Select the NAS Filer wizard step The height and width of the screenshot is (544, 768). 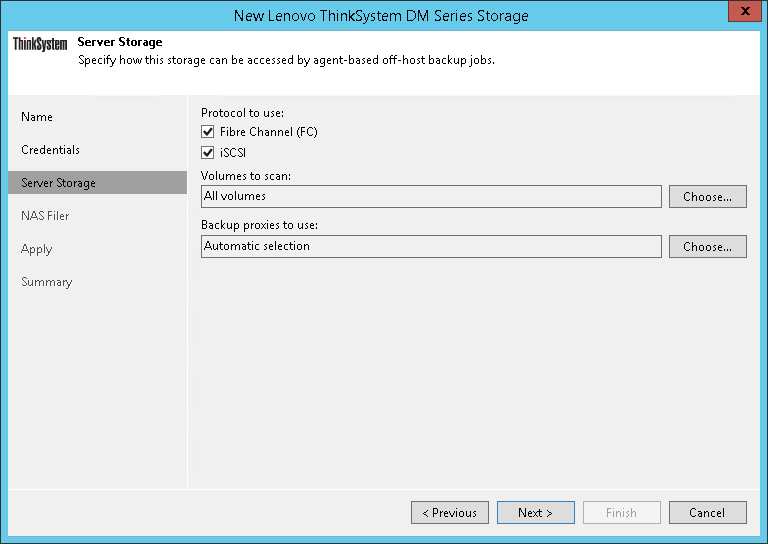point(45,215)
